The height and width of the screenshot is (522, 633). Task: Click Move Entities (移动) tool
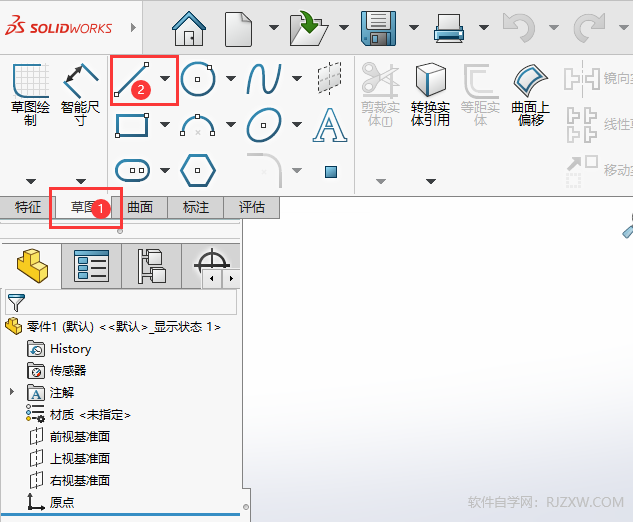pyautogui.click(x=598, y=170)
